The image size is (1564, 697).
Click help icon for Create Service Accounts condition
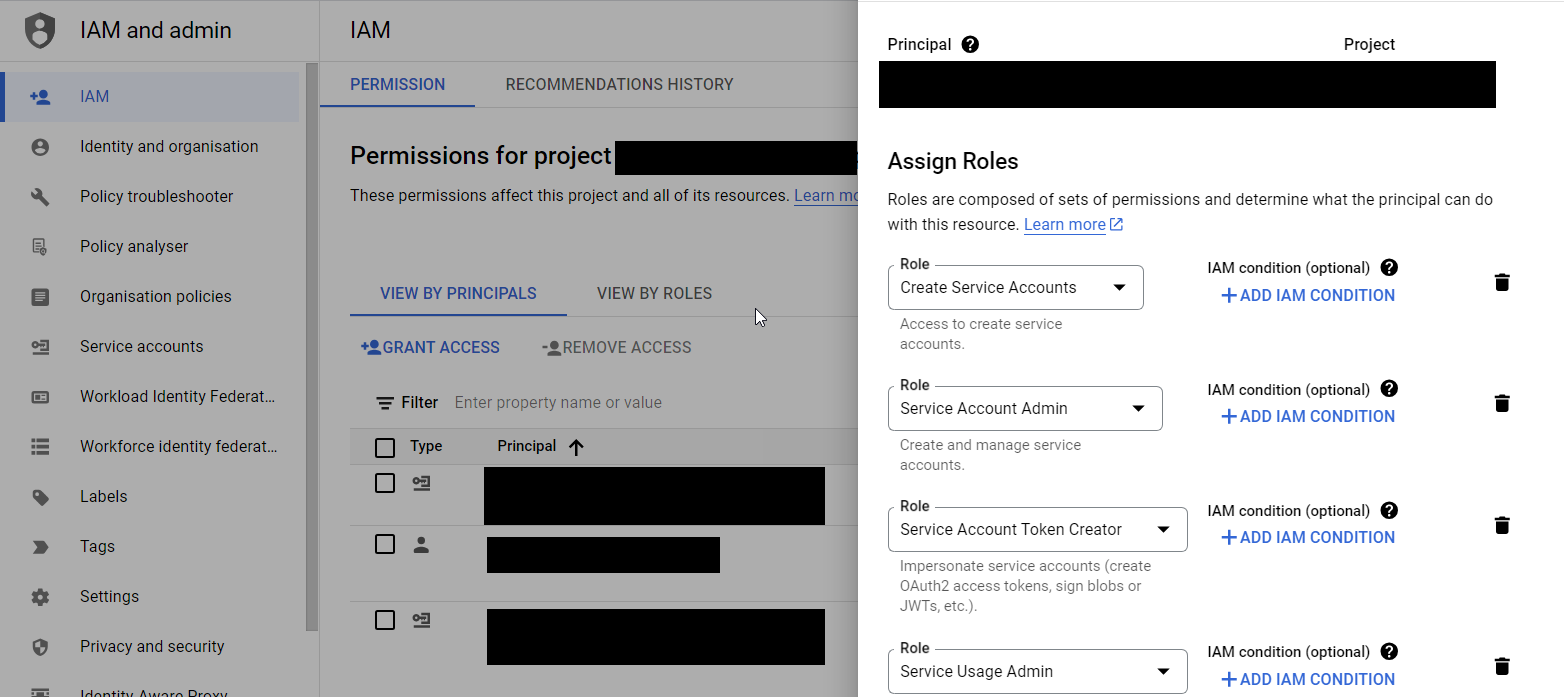[x=1389, y=268]
